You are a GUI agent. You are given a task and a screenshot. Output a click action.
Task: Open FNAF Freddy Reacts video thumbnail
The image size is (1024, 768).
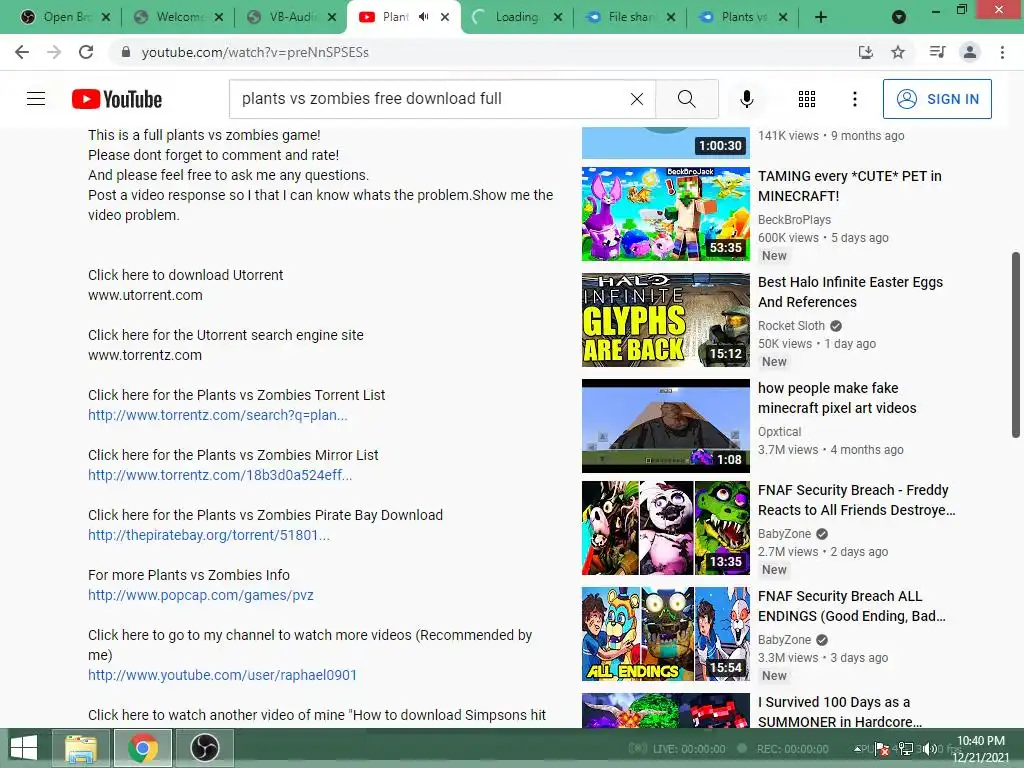665,528
